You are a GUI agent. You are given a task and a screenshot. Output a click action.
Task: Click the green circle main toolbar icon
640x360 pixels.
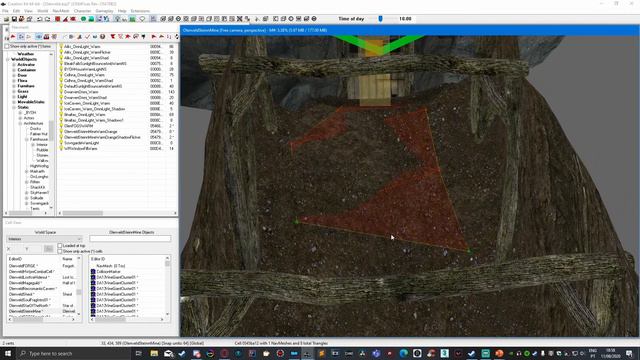(83, 19)
